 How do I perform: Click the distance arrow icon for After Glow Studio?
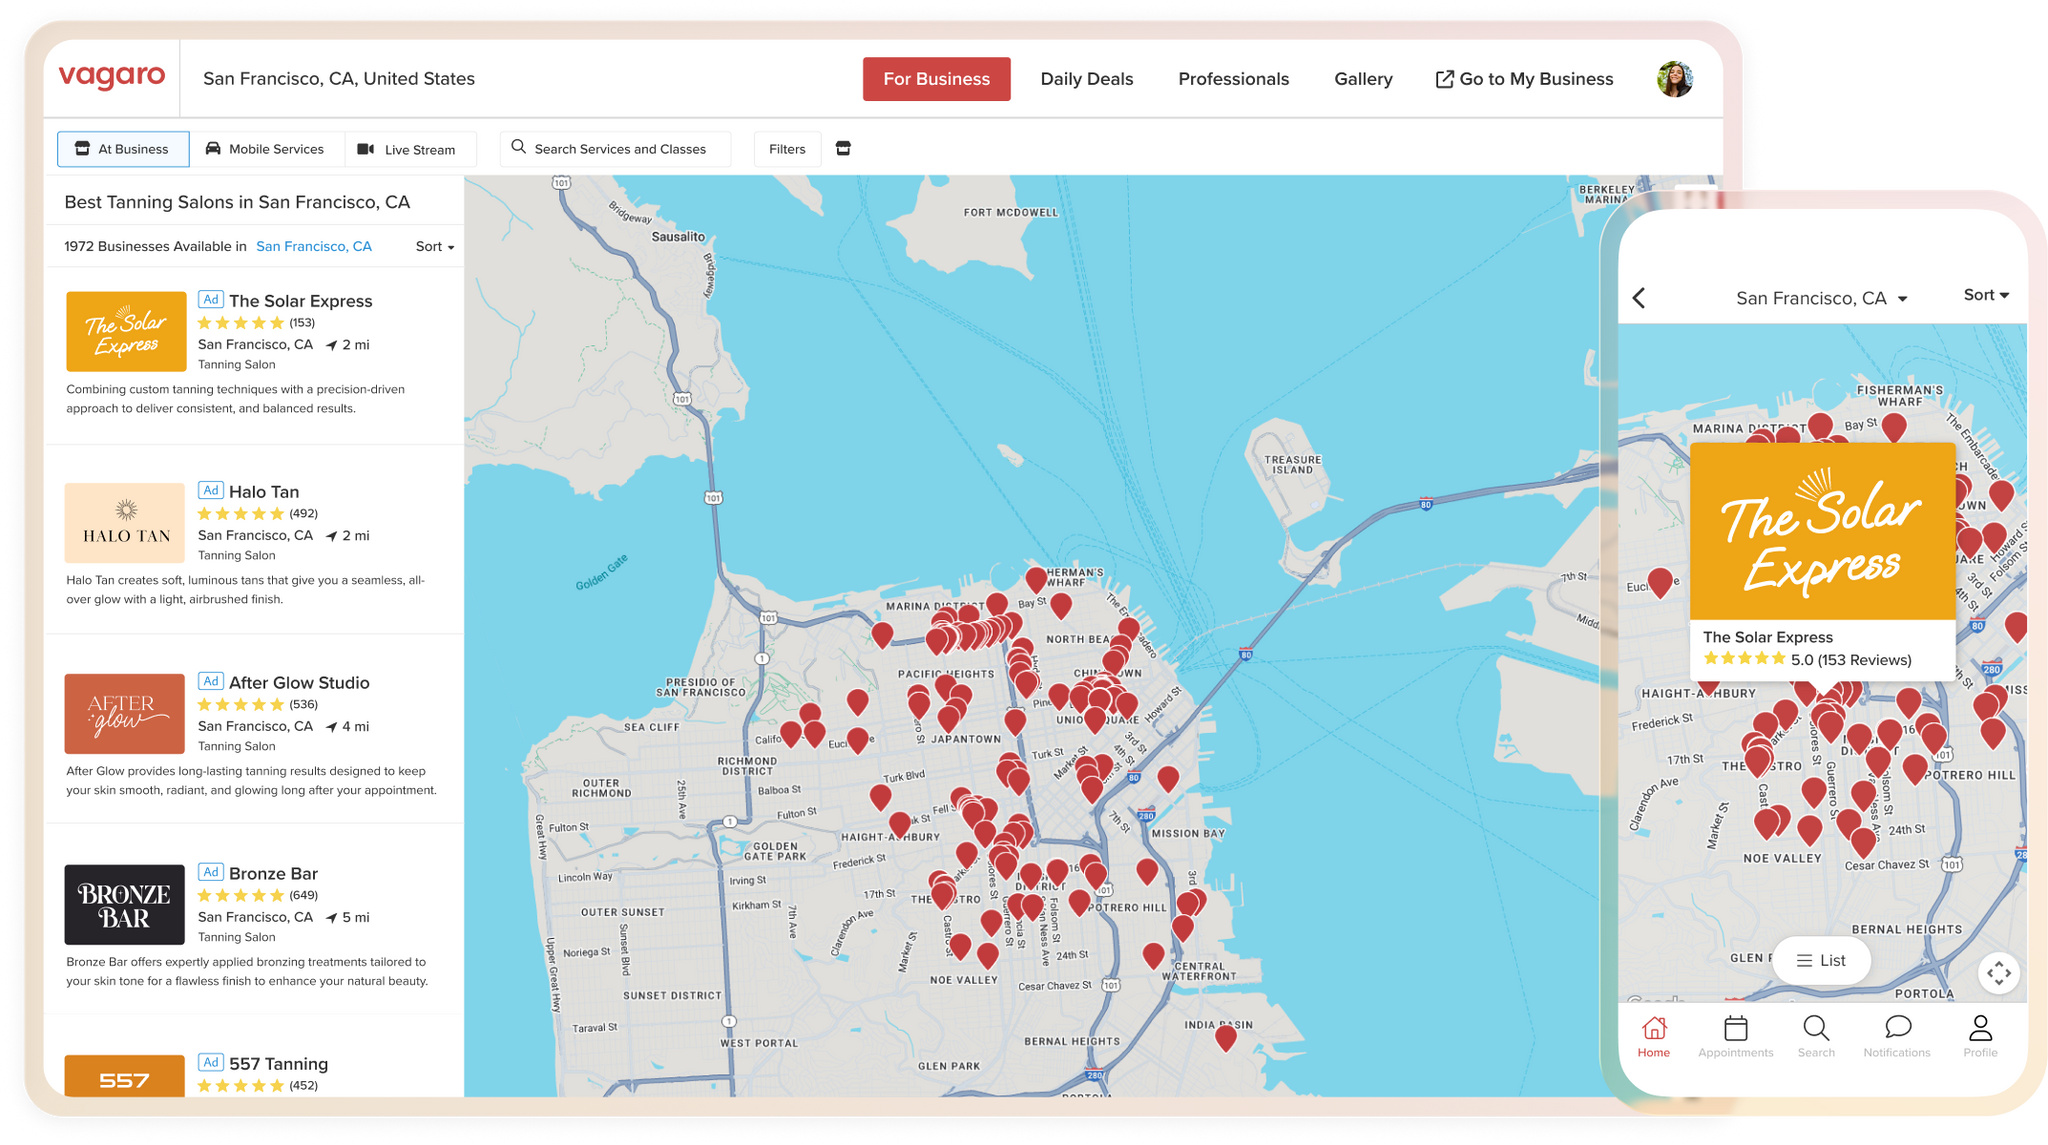click(x=331, y=727)
